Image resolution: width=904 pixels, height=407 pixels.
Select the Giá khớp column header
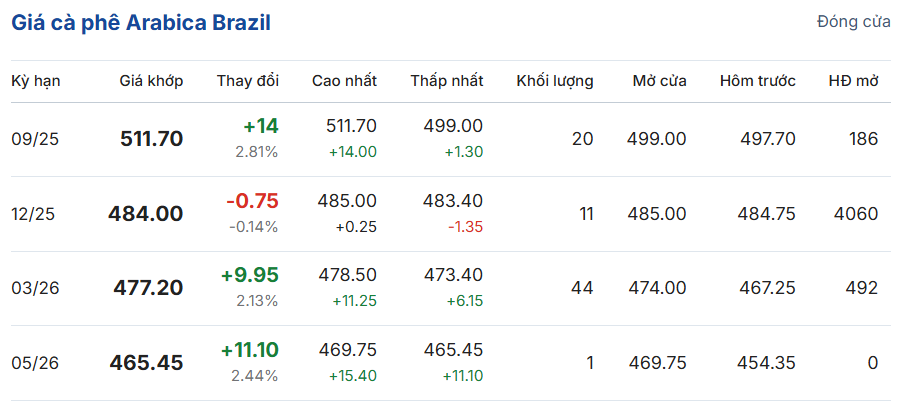pos(152,81)
